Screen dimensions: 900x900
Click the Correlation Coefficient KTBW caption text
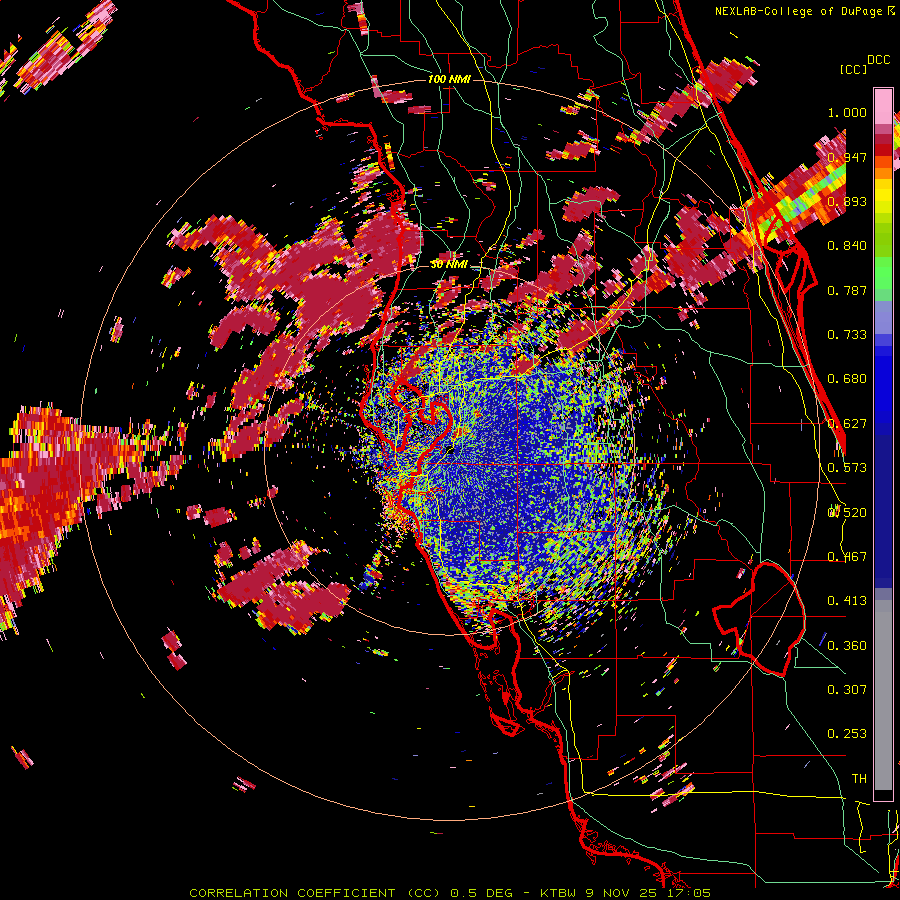pos(450,893)
